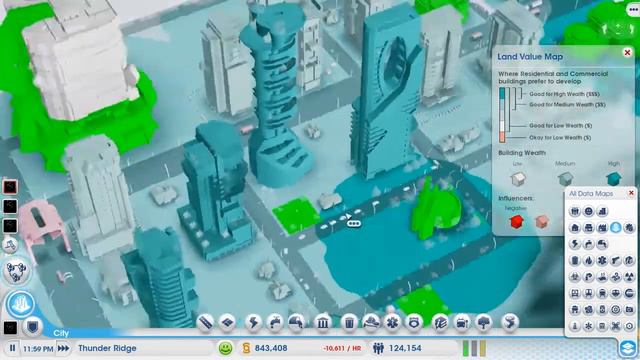Show the Density data map
The image size is (640, 360).
[x=602, y=211]
